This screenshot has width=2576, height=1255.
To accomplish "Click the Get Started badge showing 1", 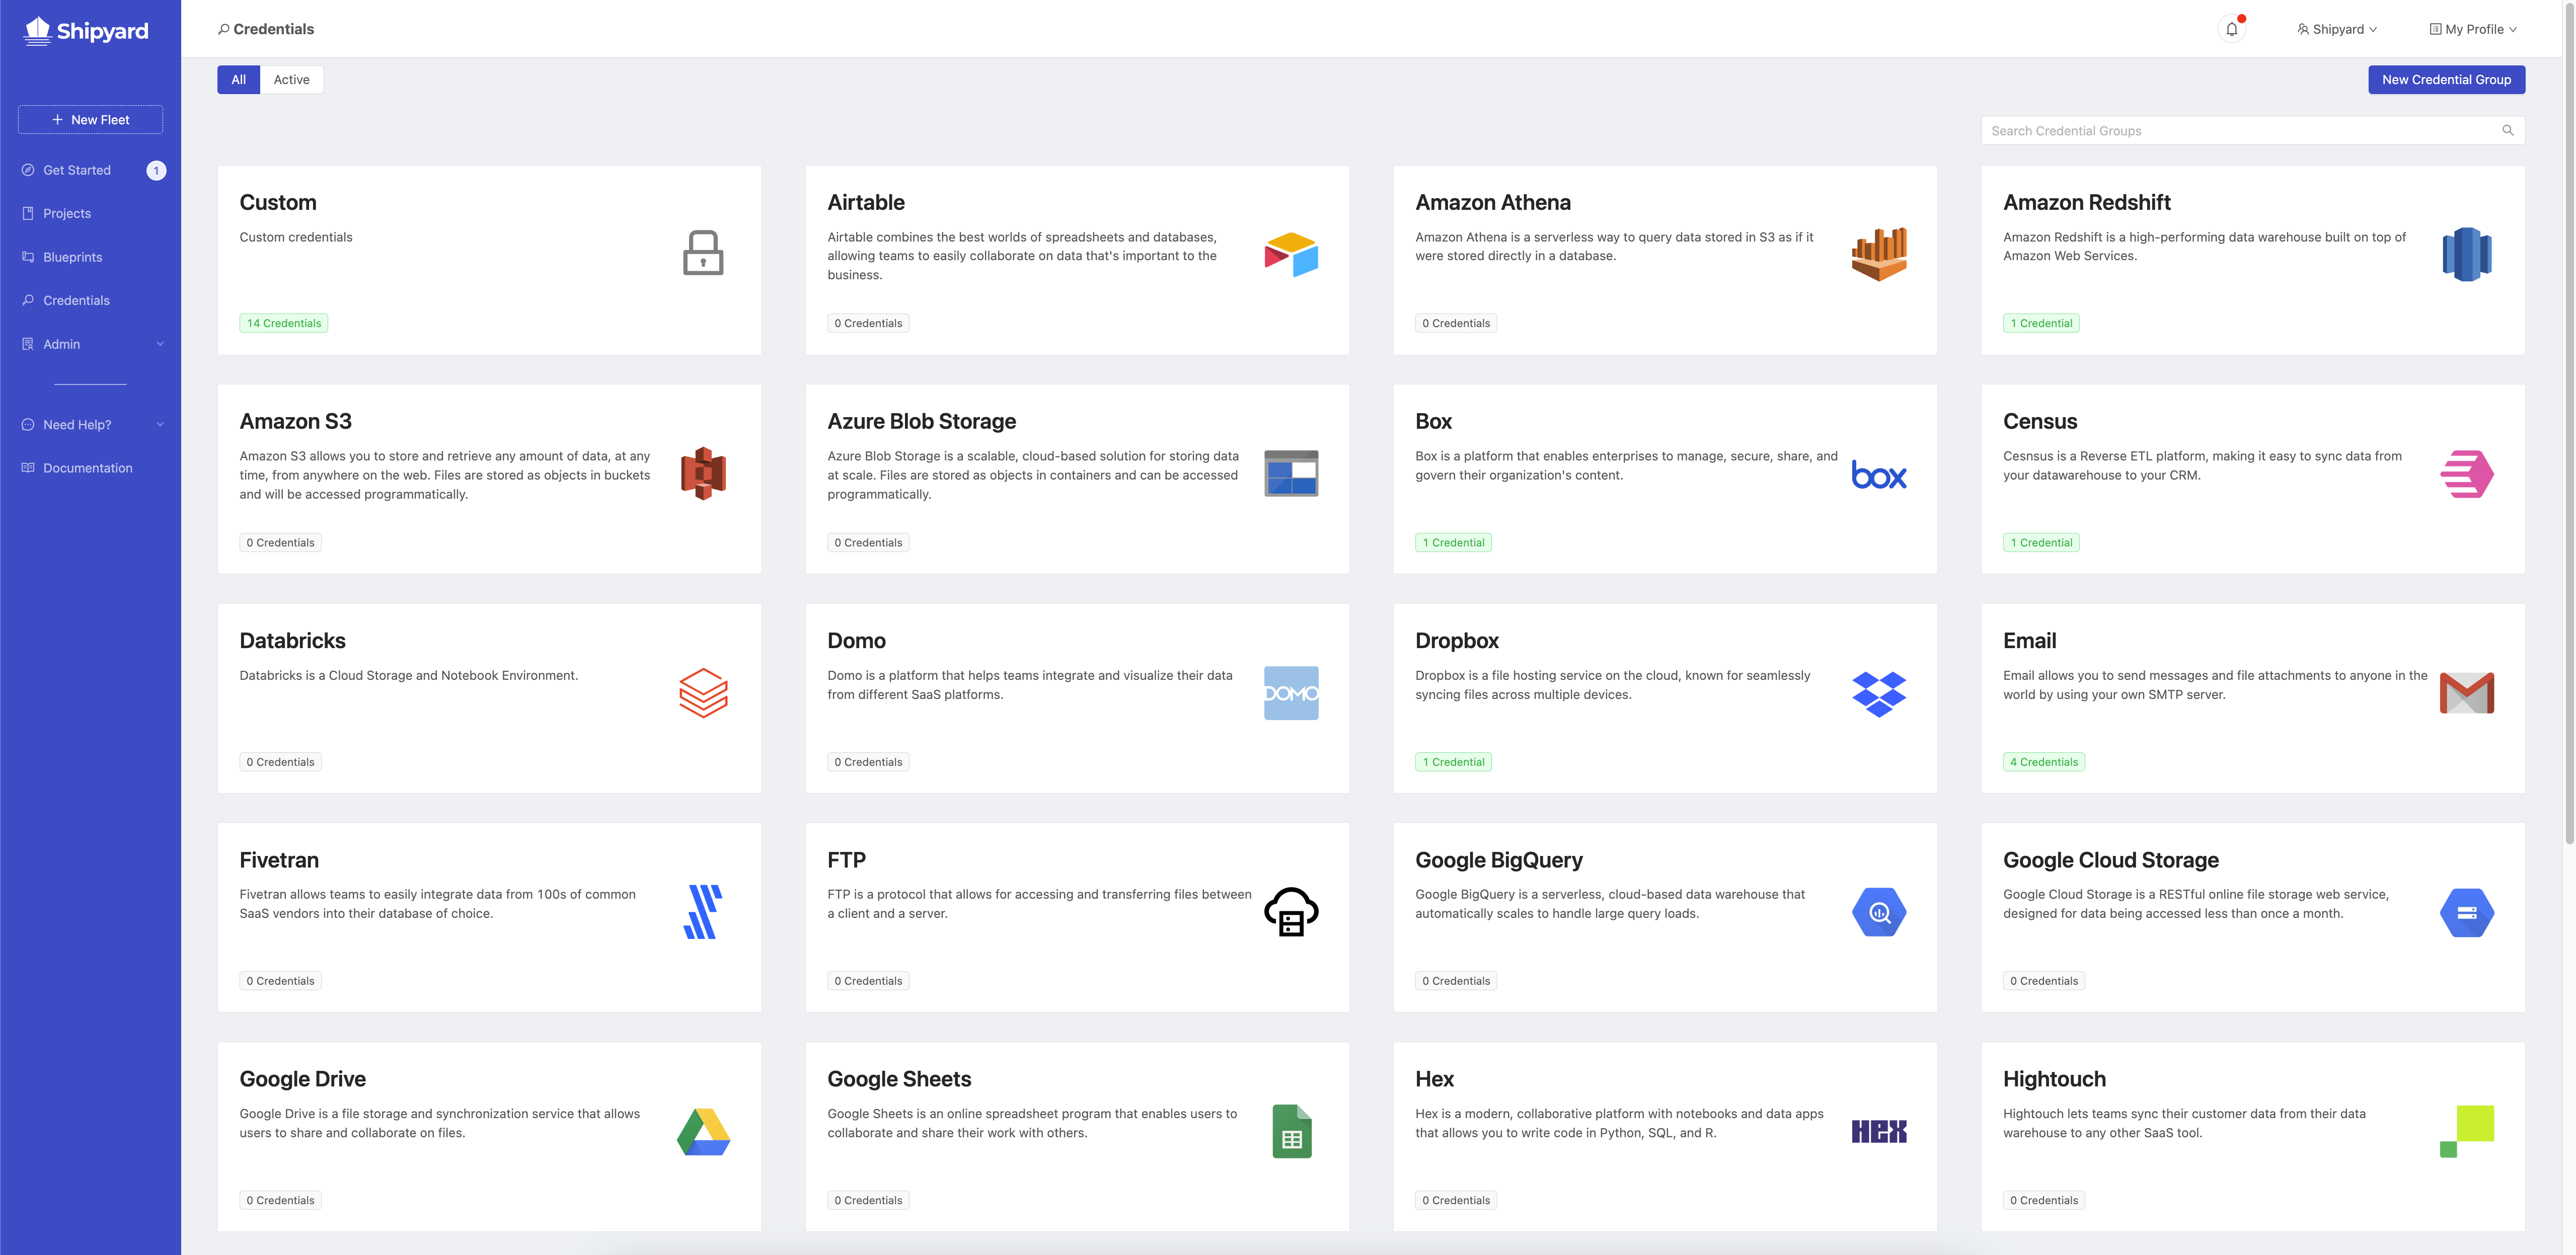I will coord(156,170).
